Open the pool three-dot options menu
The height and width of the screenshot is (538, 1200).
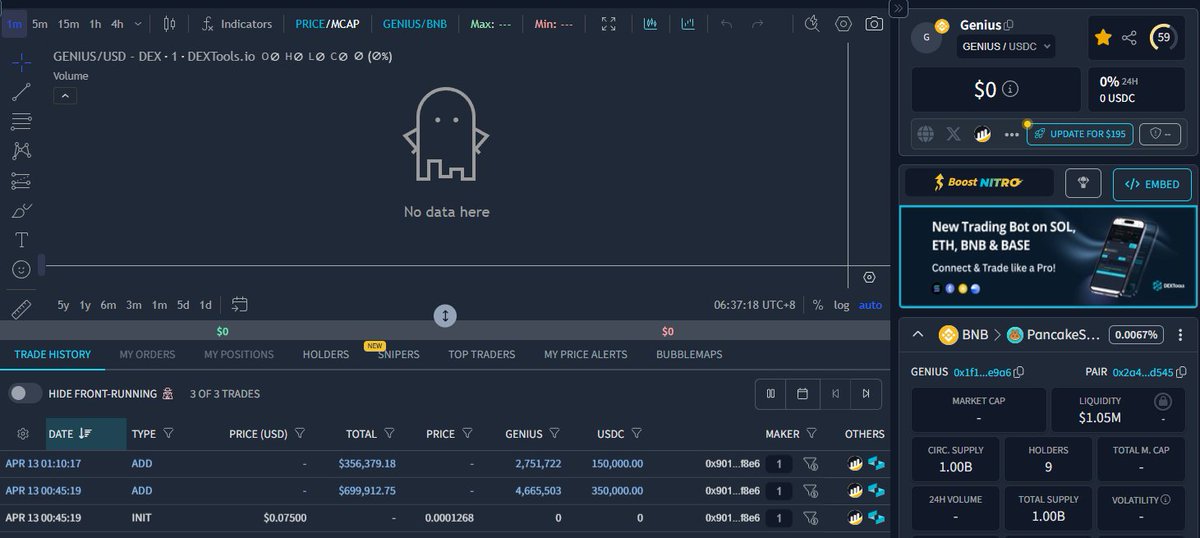pos(1181,335)
